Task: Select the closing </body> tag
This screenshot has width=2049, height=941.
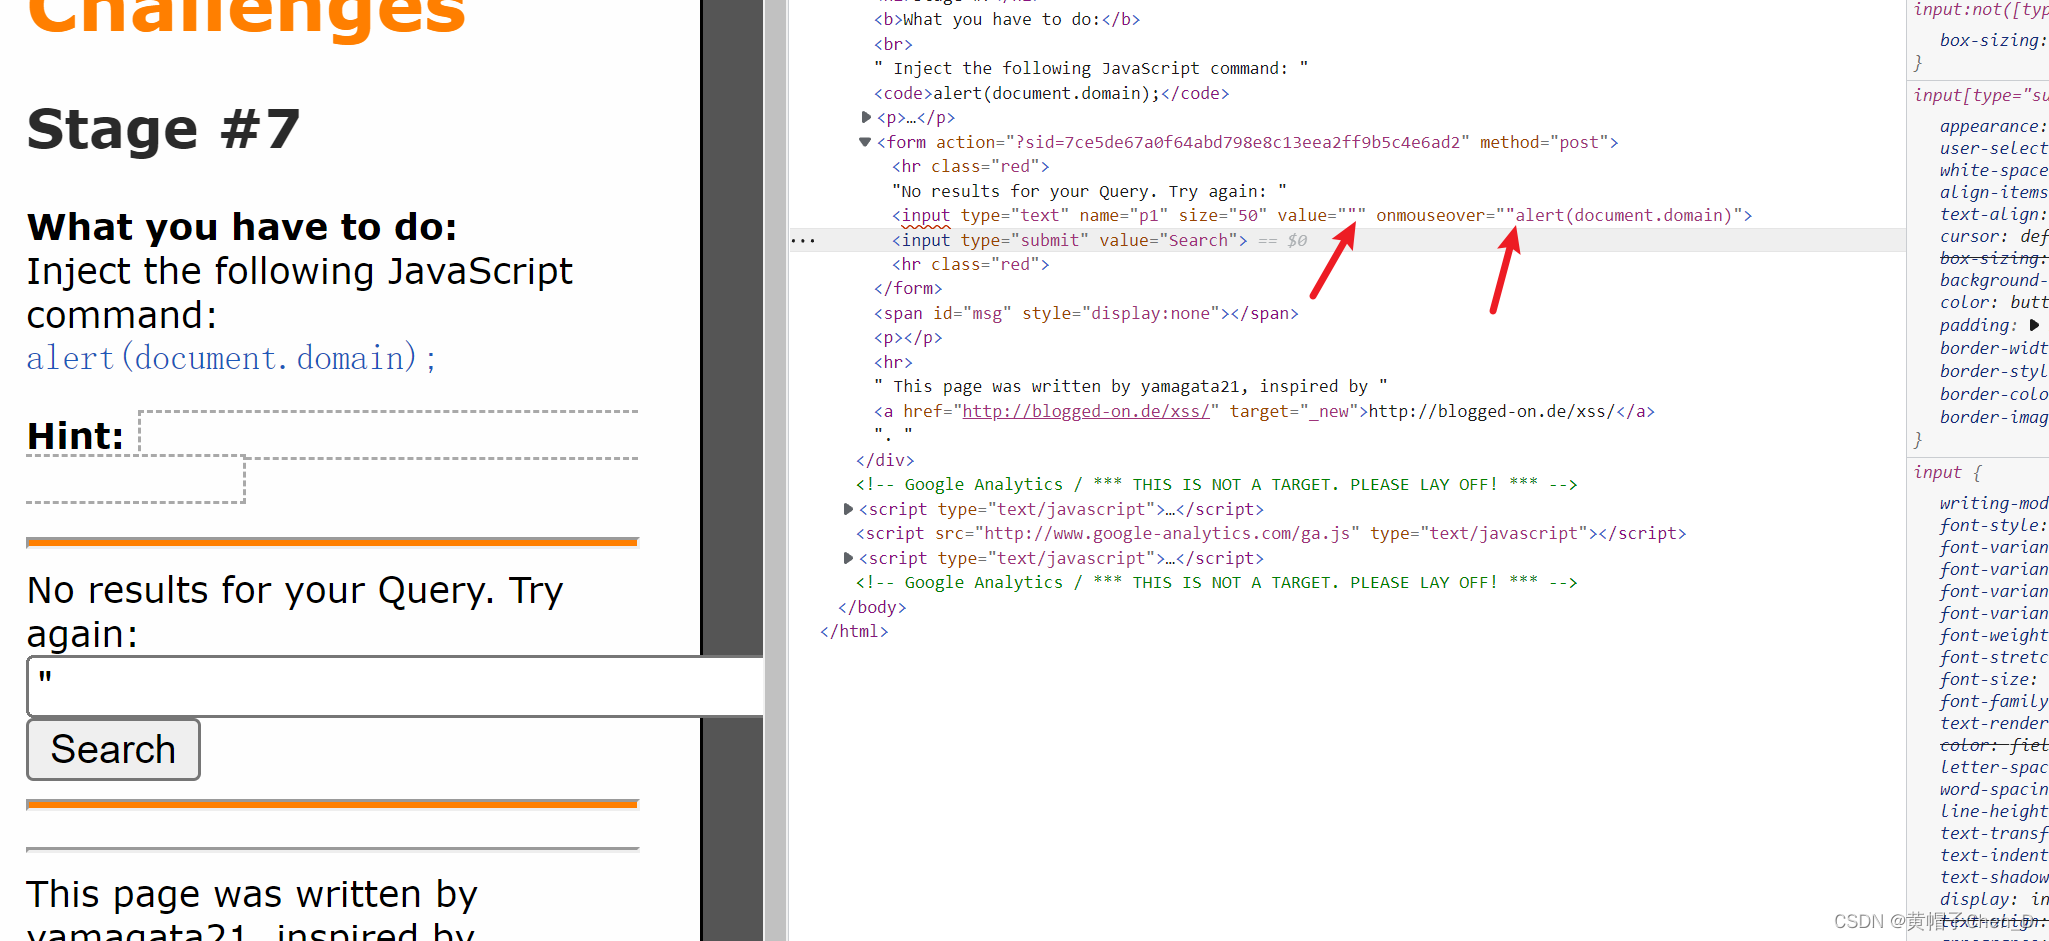Action: (x=872, y=607)
